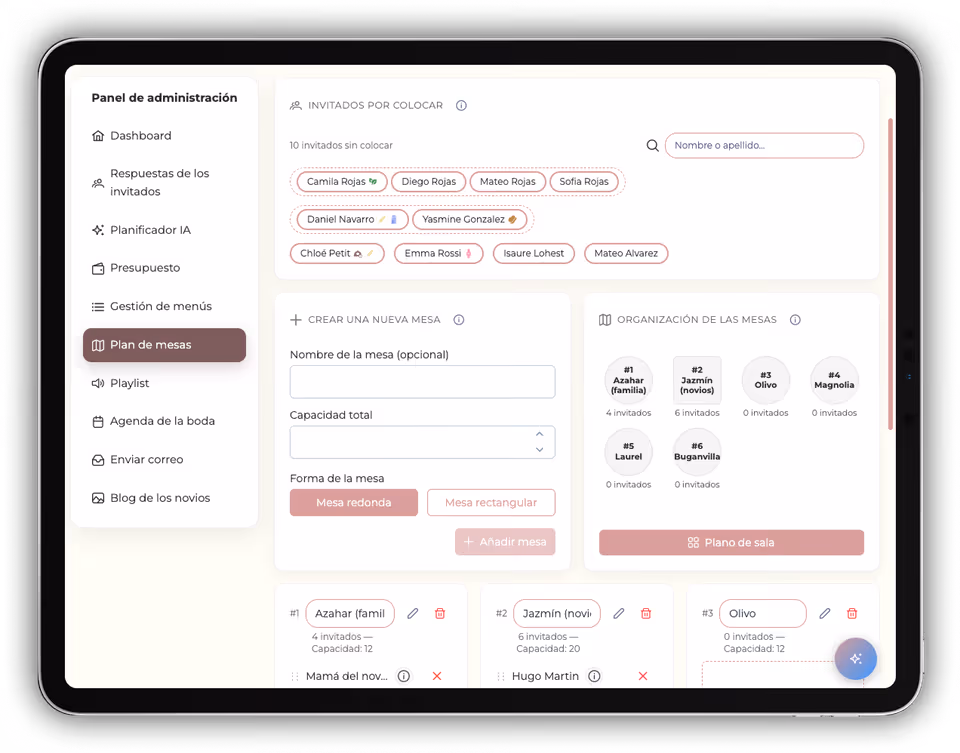Delete table Jazmín using the trash icon

(x=646, y=613)
